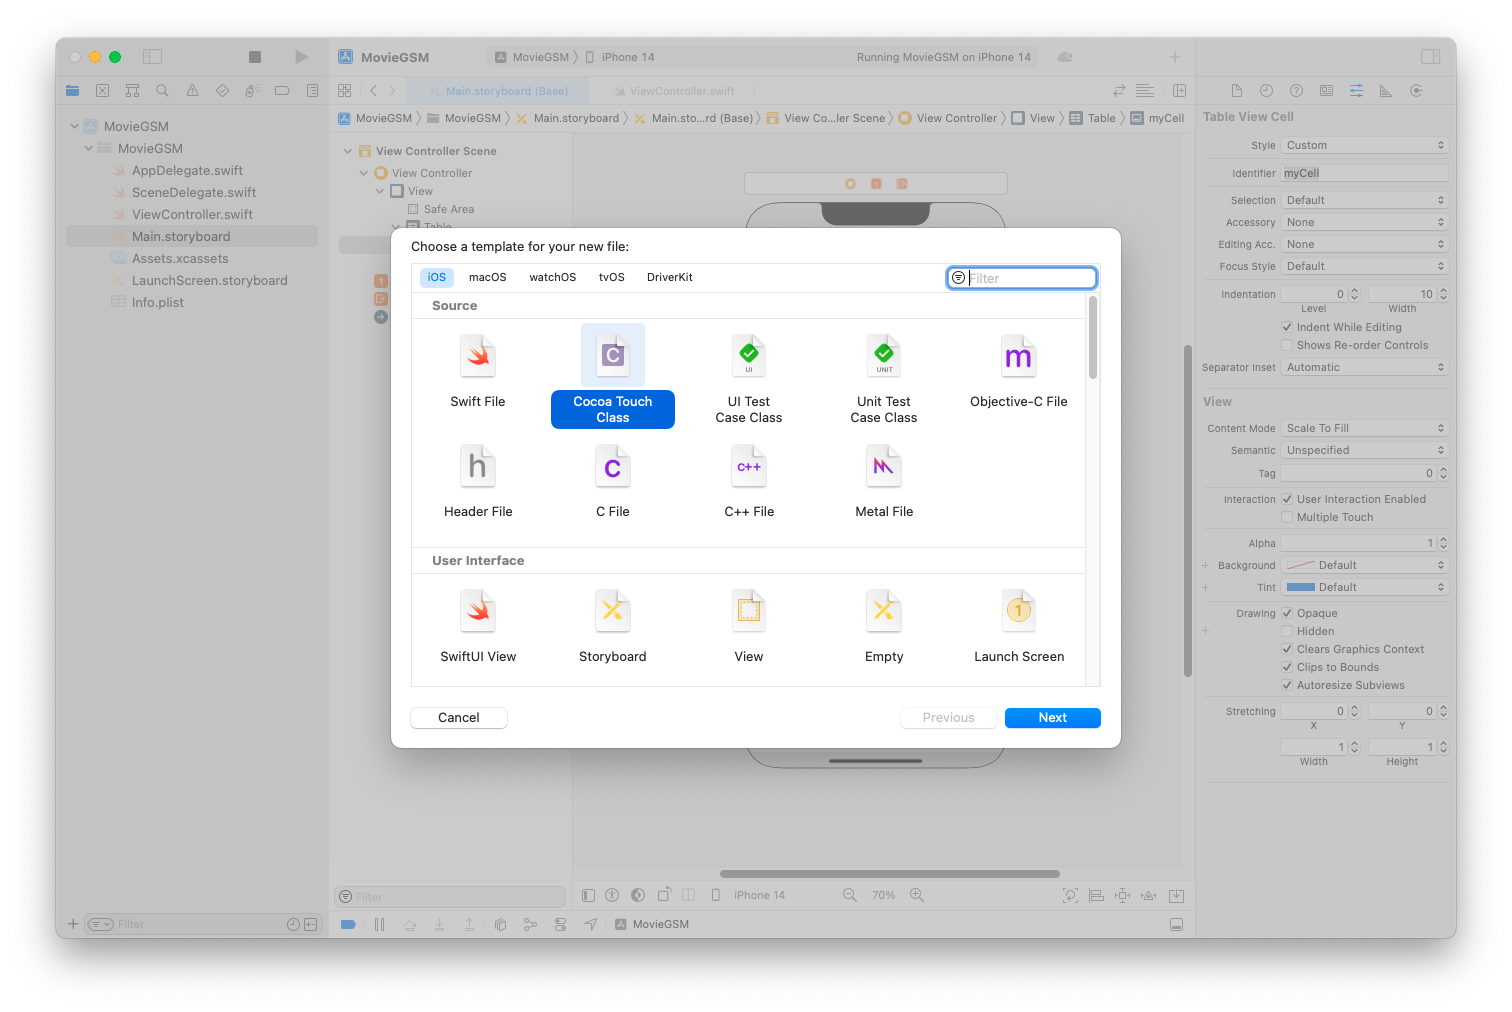Click the Identifier field containing myCell
1512x1012 pixels.
[1364, 173]
